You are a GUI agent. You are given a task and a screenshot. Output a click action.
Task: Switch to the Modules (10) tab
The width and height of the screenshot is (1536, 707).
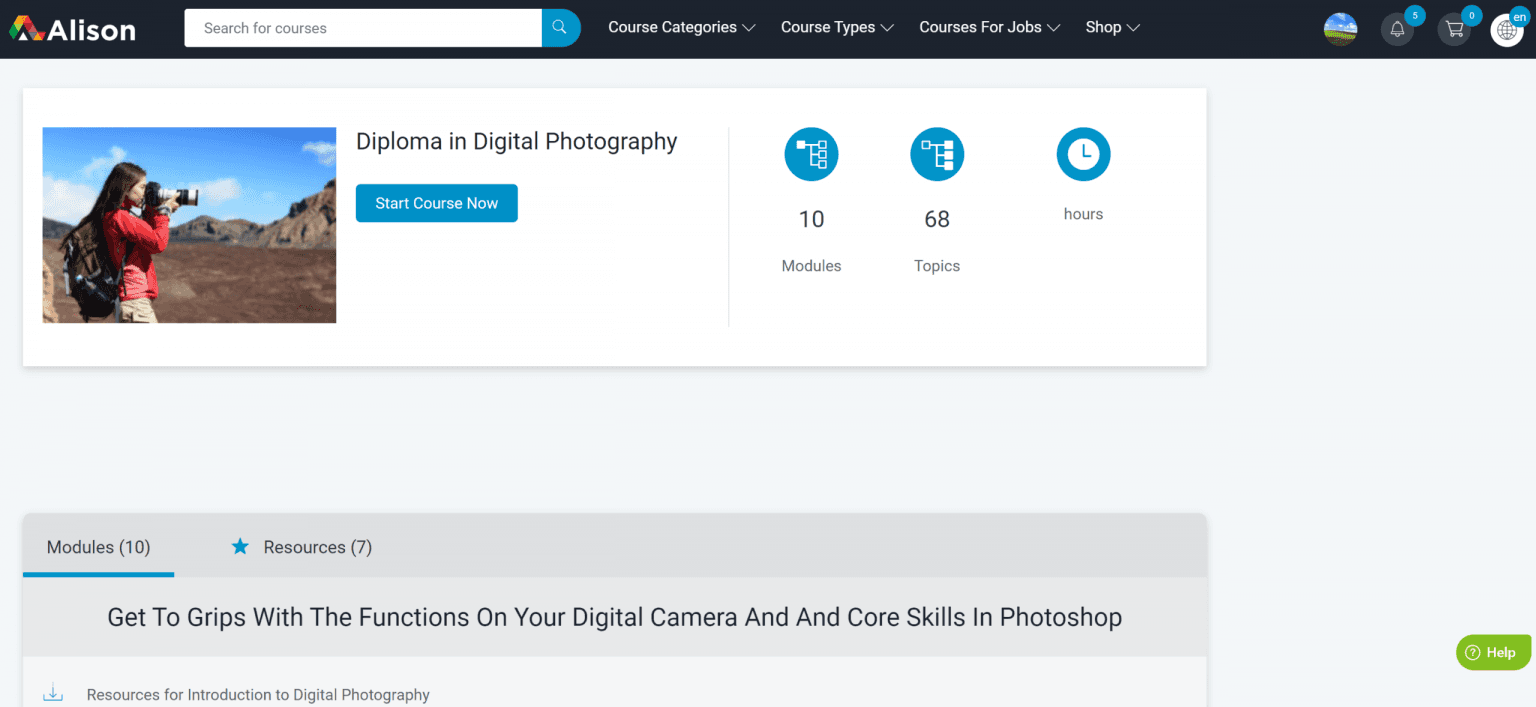pyautogui.click(x=98, y=547)
